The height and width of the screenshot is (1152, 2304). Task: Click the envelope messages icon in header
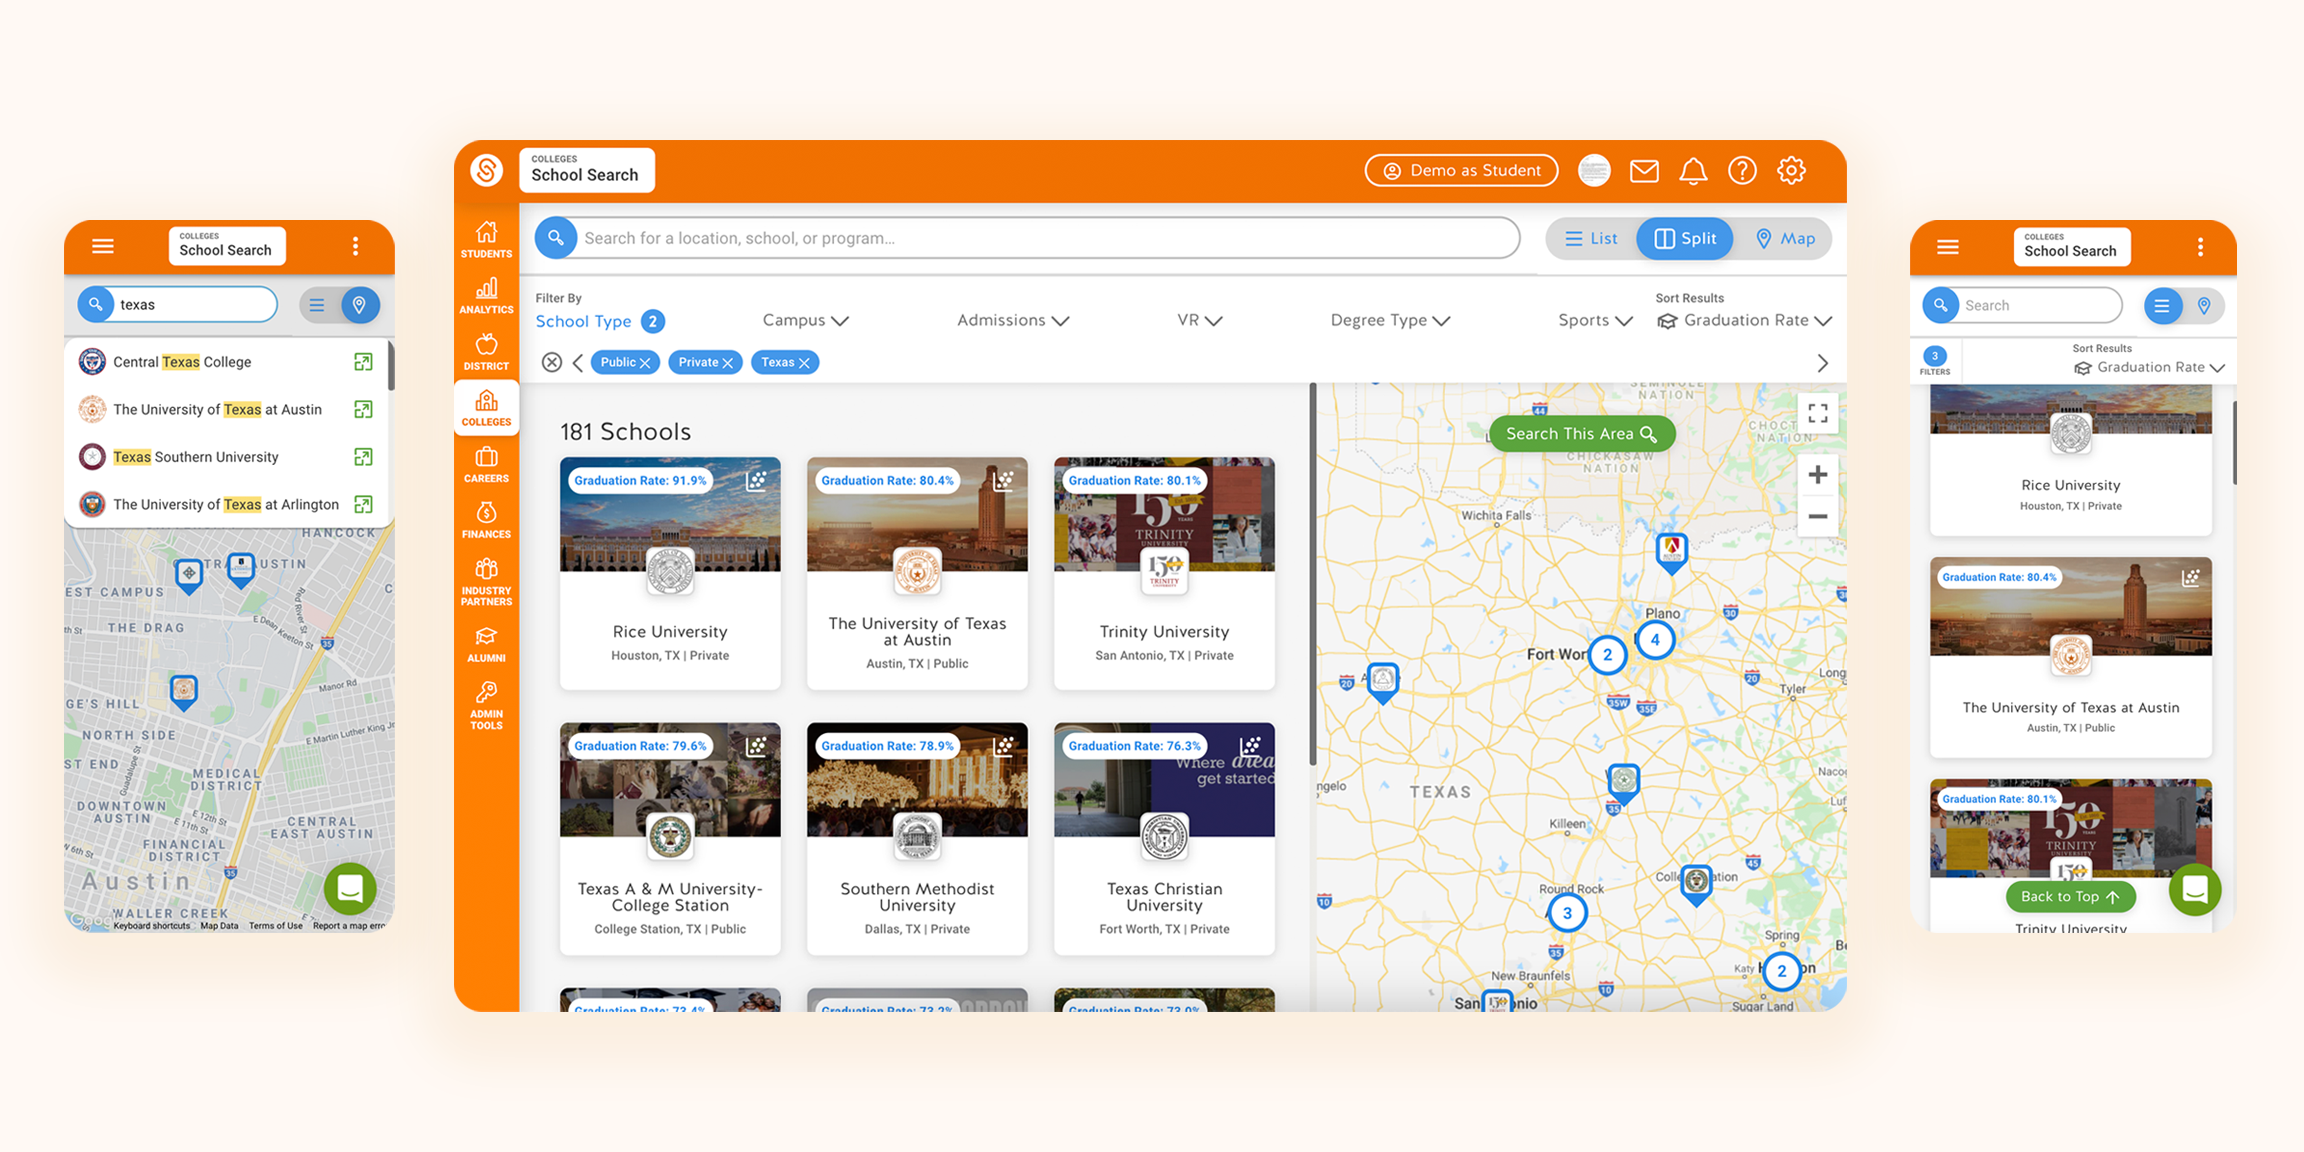(1644, 171)
